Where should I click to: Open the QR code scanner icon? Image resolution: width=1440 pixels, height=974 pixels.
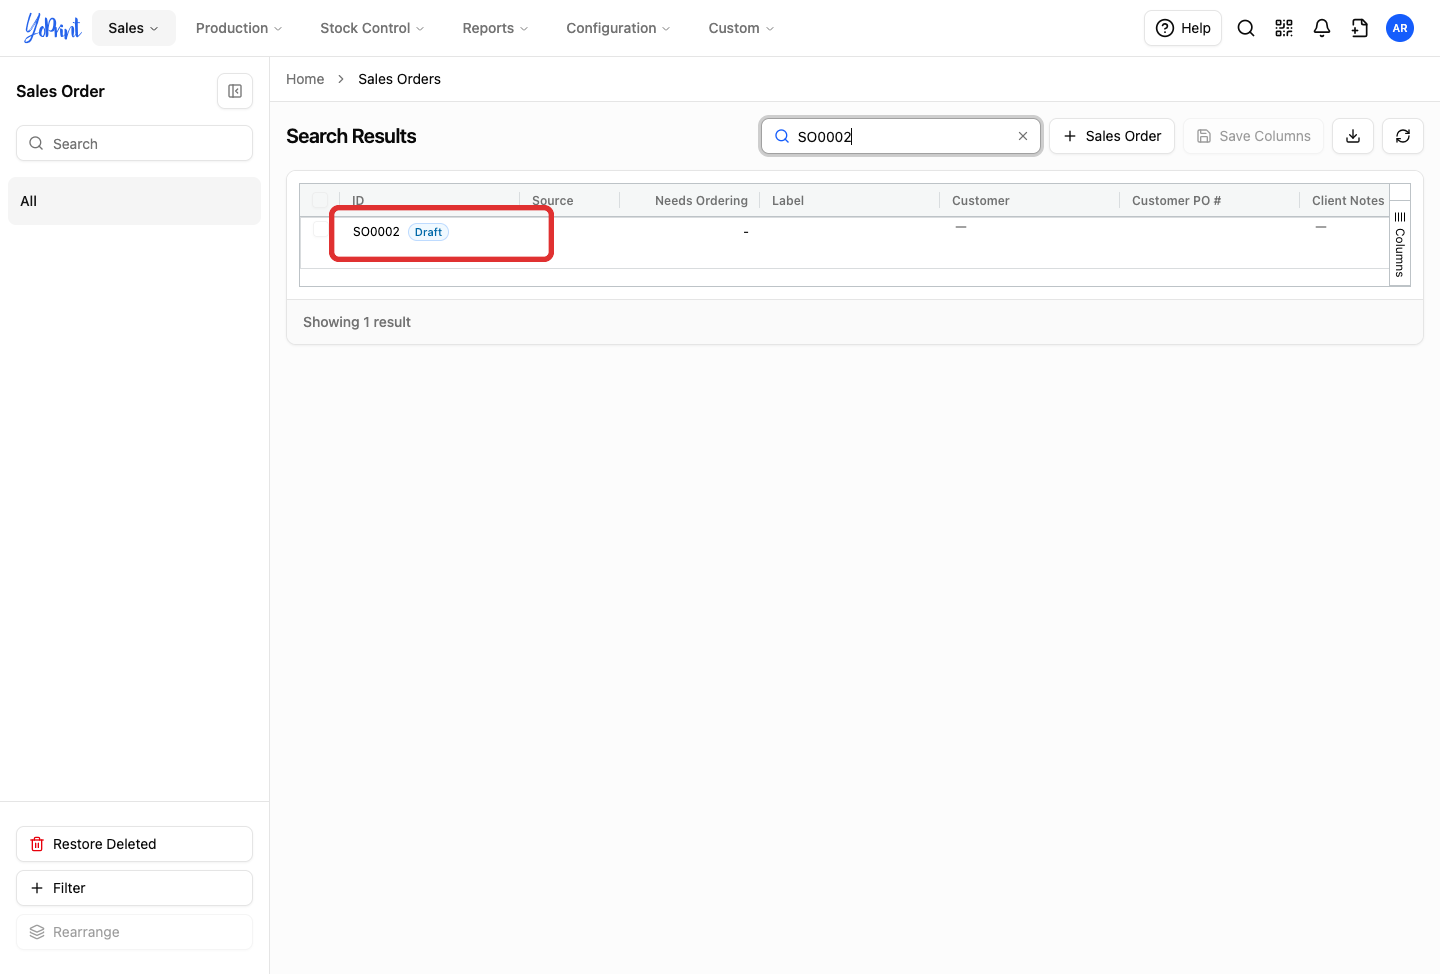(1284, 28)
